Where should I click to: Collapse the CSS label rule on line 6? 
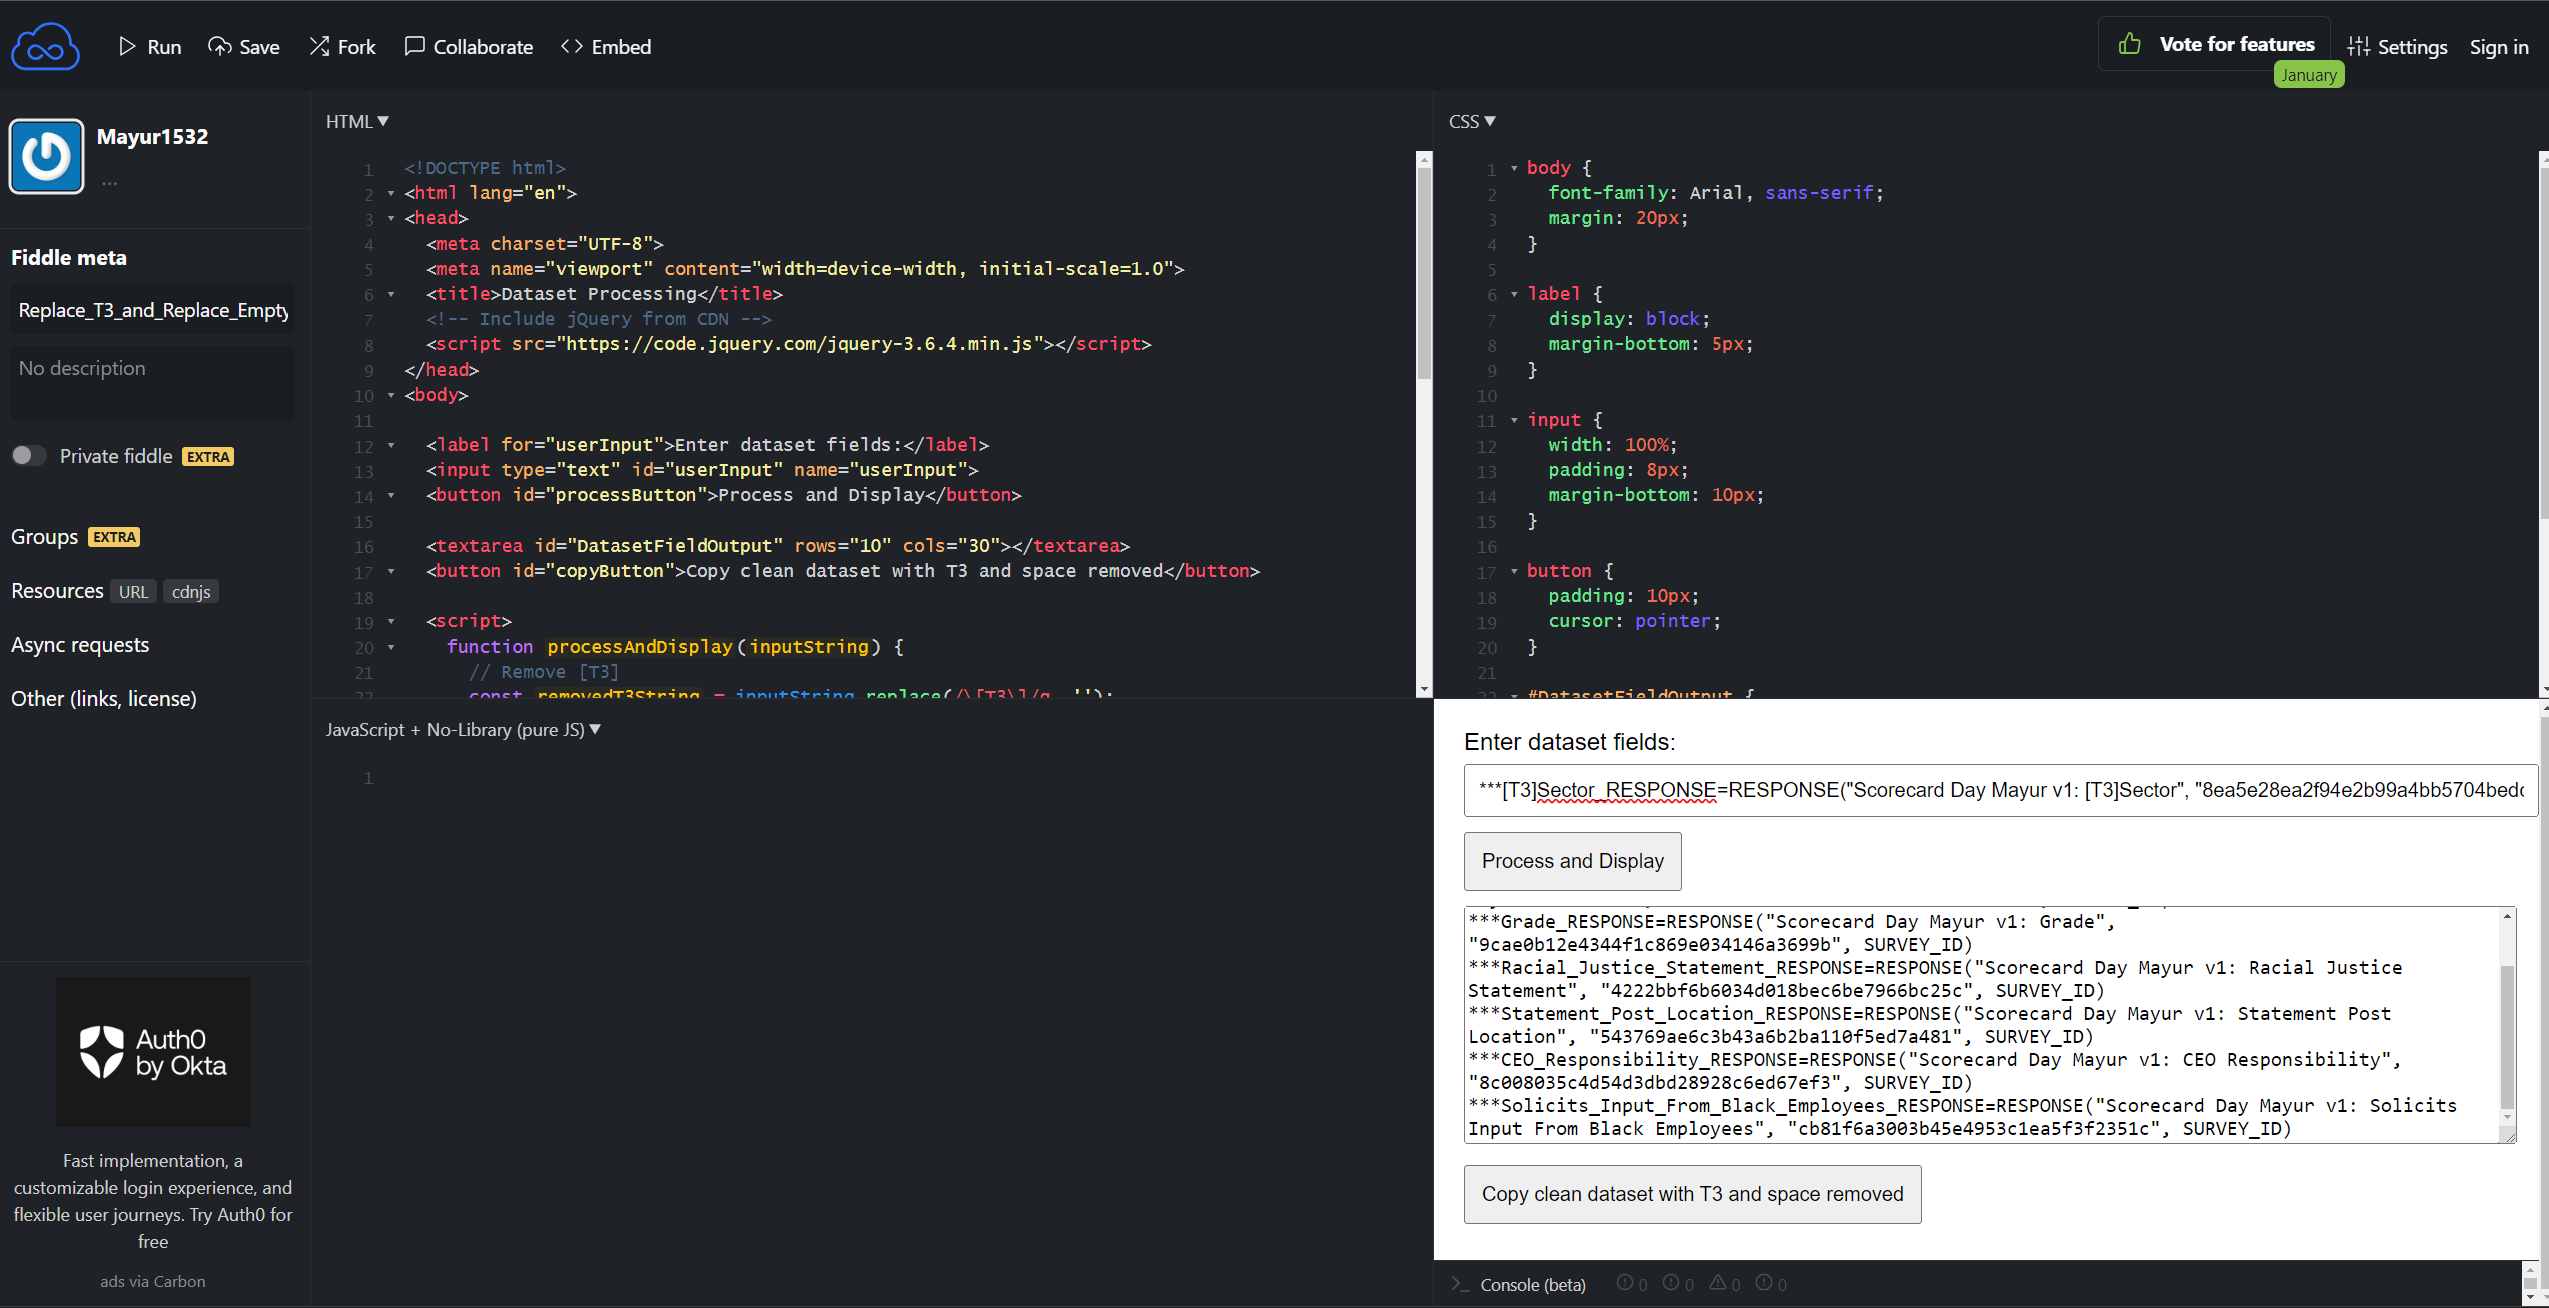[1514, 294]
